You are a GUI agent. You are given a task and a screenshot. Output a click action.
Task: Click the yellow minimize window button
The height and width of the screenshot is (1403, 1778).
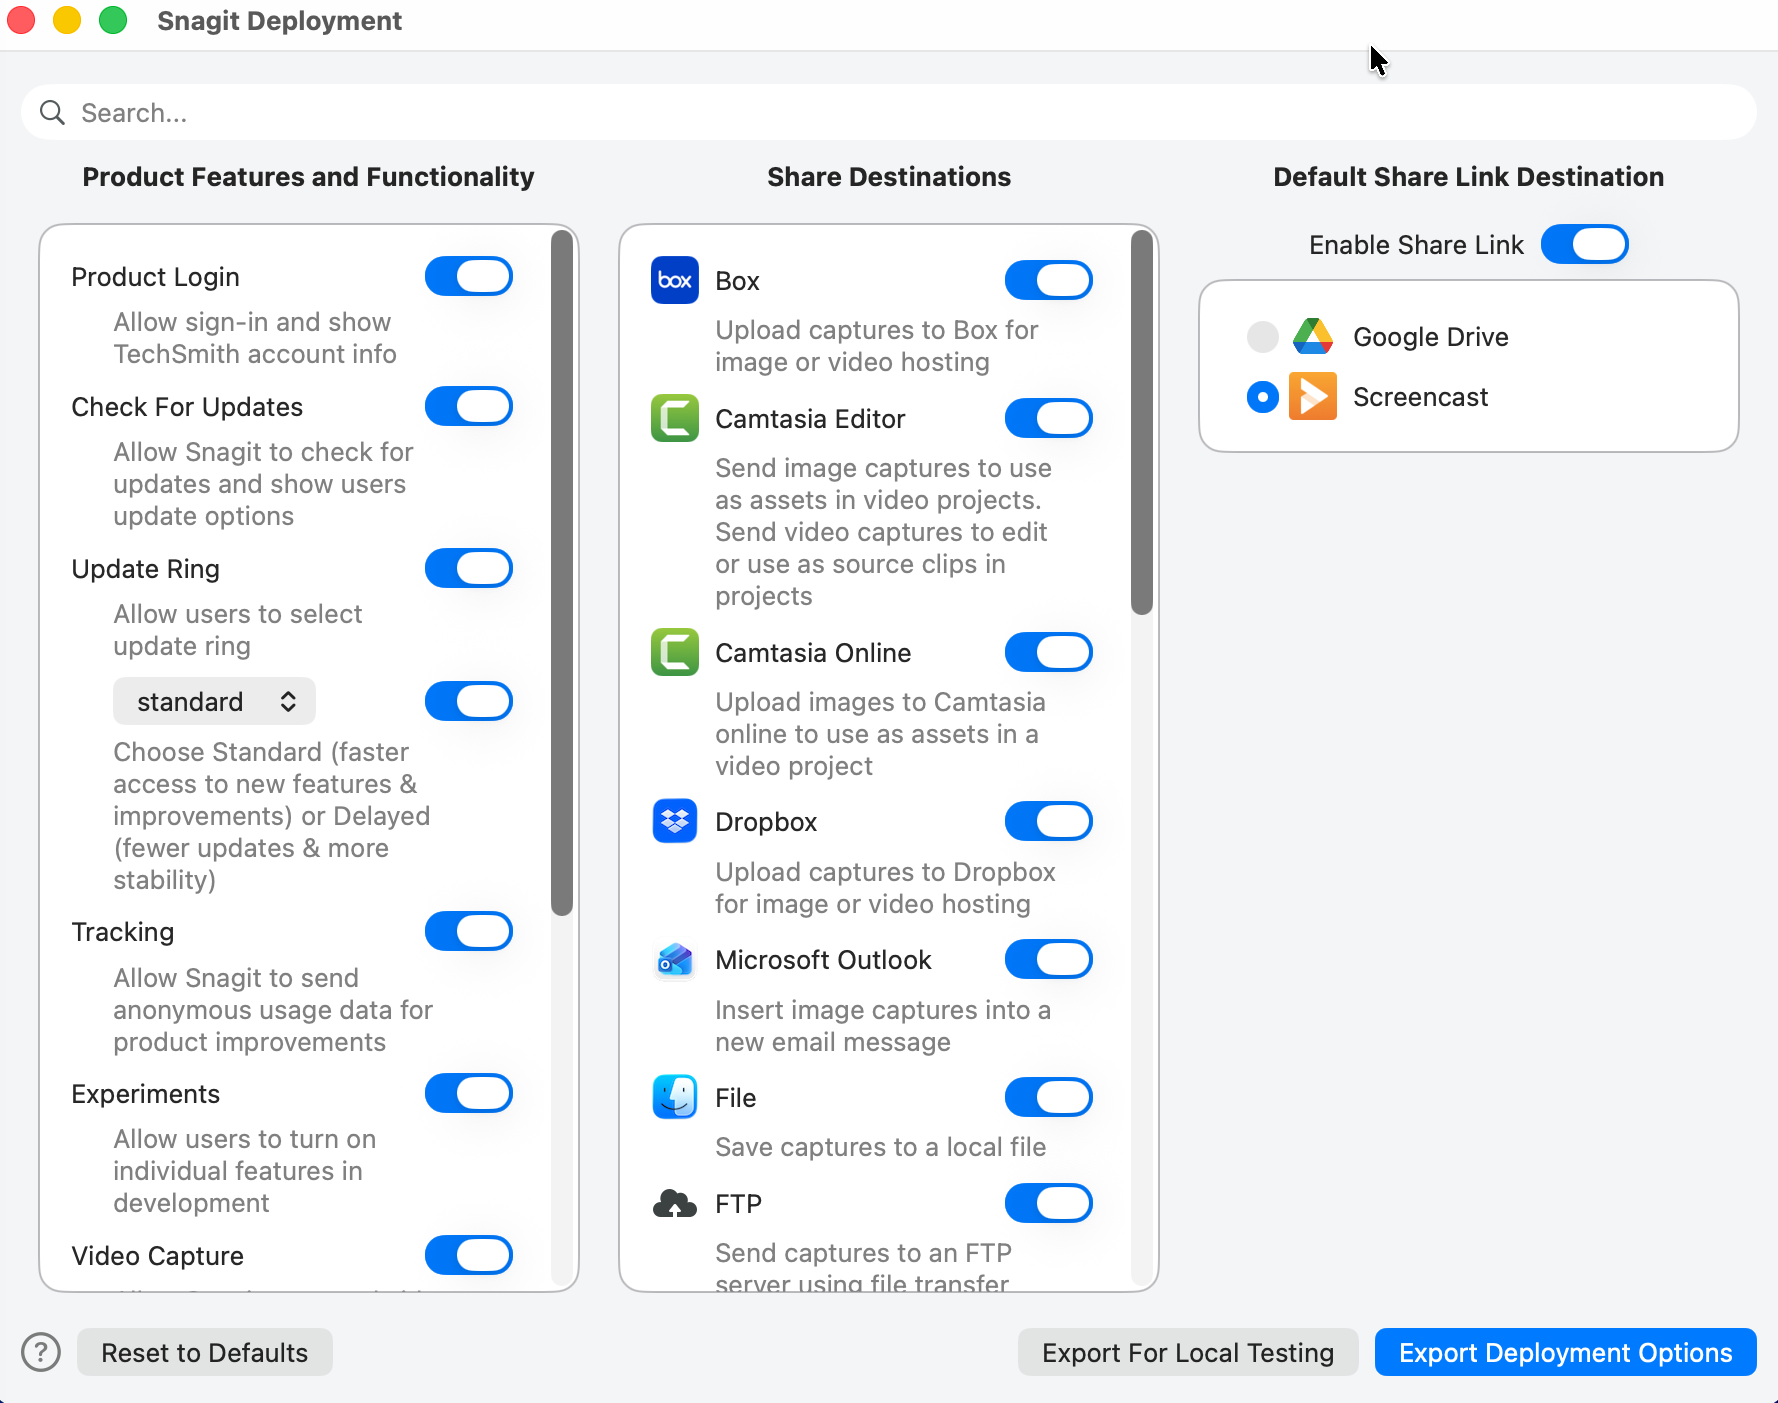pyautogui.click(x=67, y=20)
